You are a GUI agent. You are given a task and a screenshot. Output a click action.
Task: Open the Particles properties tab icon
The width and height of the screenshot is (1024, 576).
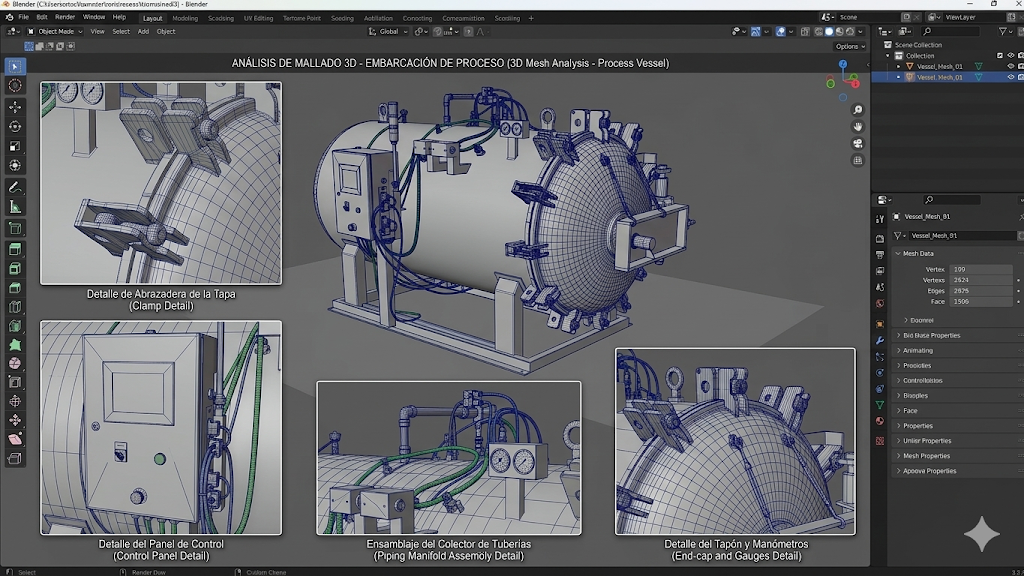(880, 357)
